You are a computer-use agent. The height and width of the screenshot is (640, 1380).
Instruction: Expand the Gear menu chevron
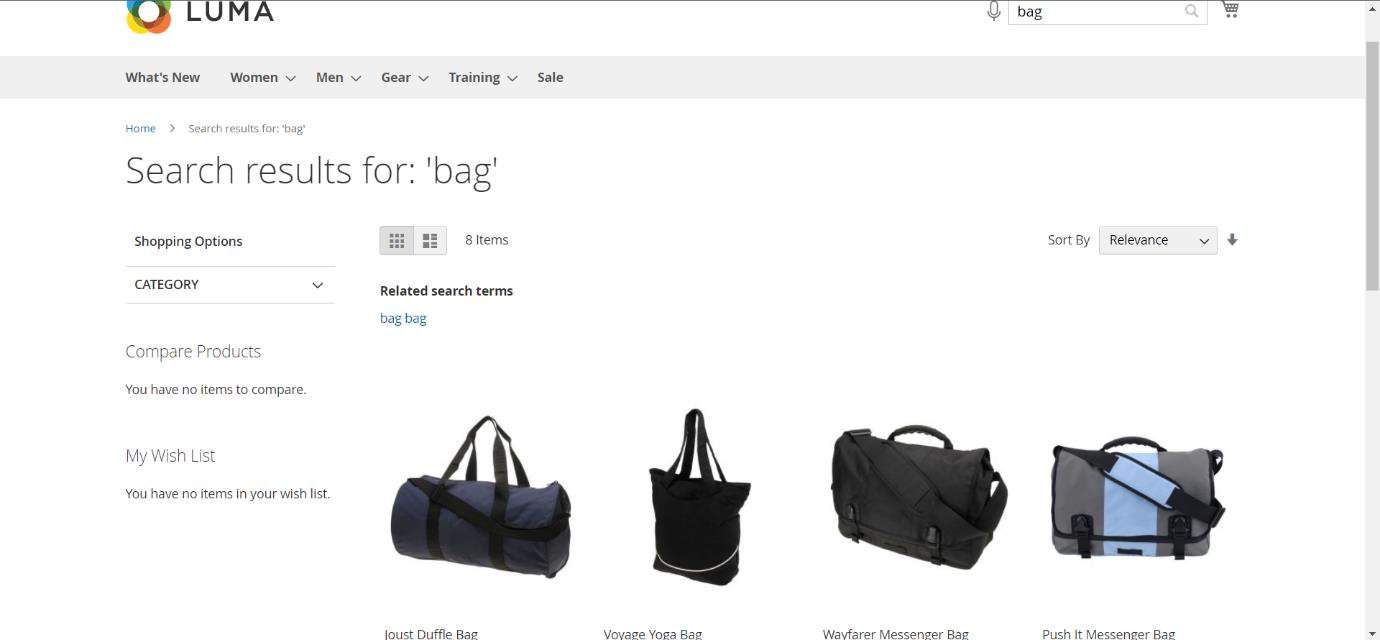(x=423, y=78)
